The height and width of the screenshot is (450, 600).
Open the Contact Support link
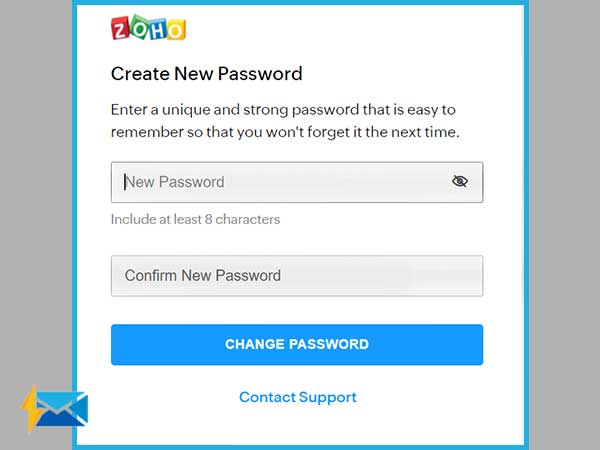coord(298,397)
